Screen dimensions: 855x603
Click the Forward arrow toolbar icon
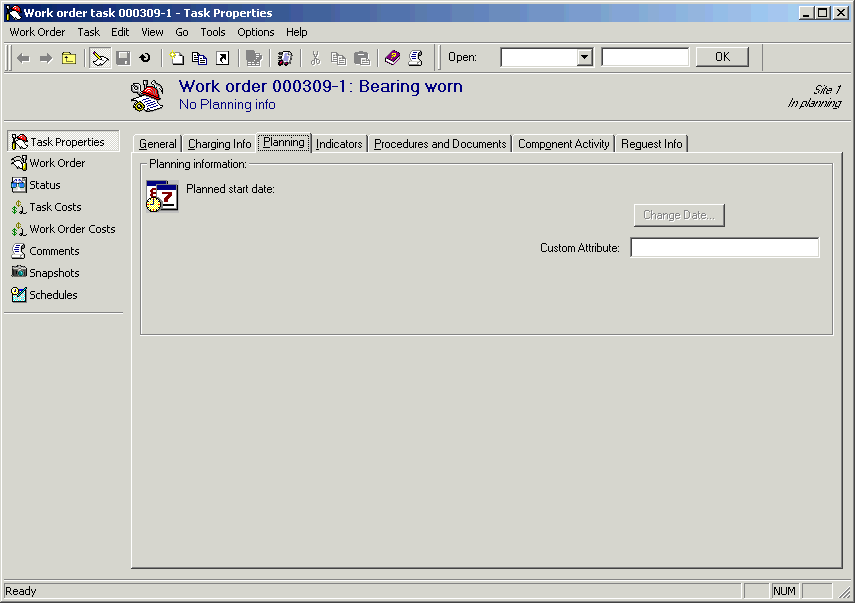click(x=46, y=58)
